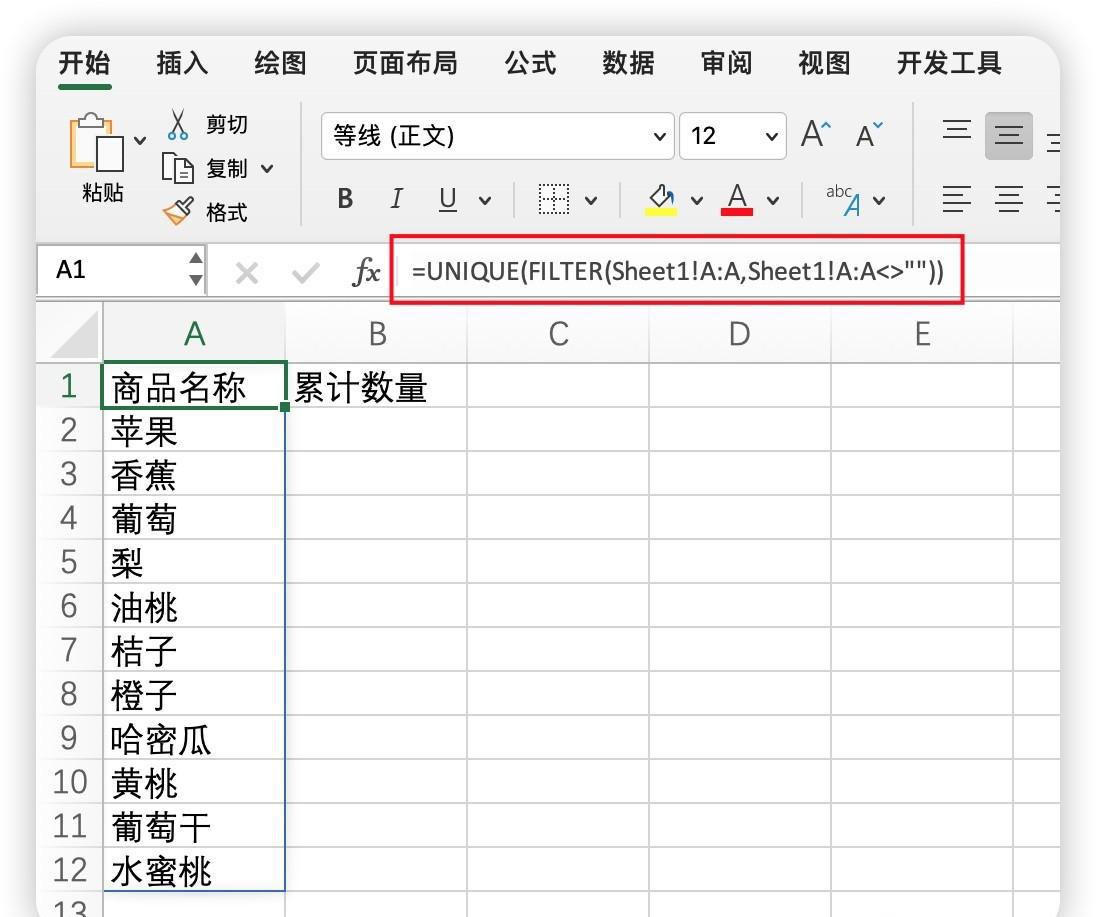1096x917 pixels.
Task: Click the Cut scissors icon
Action: [x=178, y=124]
